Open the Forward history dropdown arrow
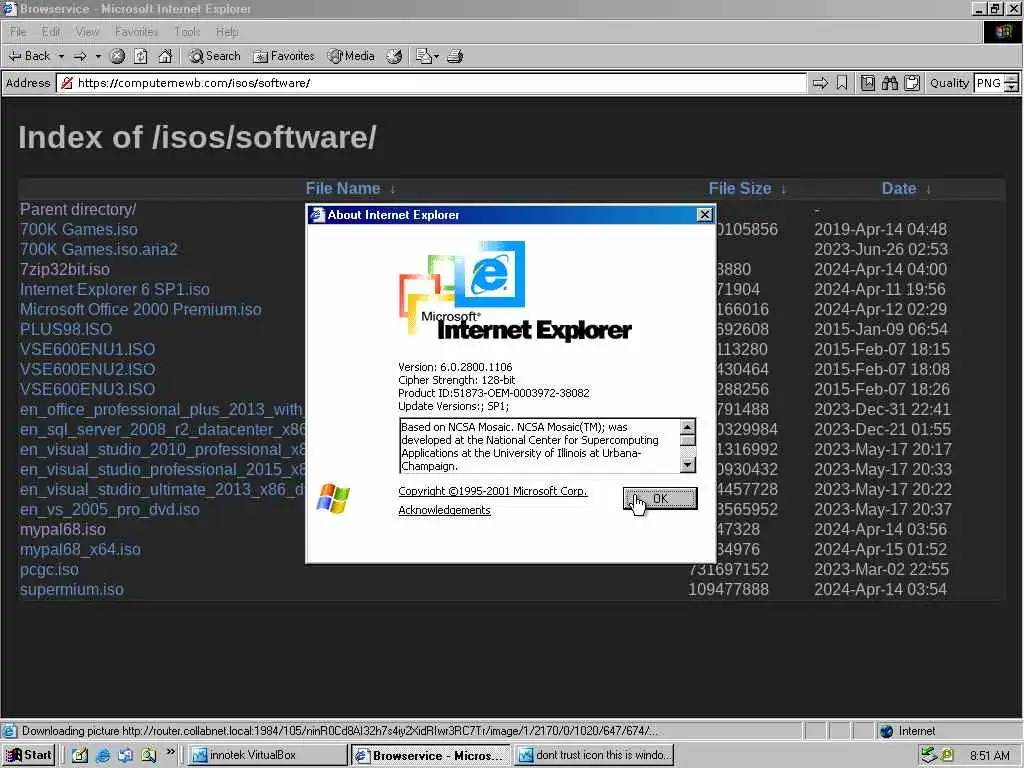The width and height of the screenshot is (1024, 768). click(98, 56)
